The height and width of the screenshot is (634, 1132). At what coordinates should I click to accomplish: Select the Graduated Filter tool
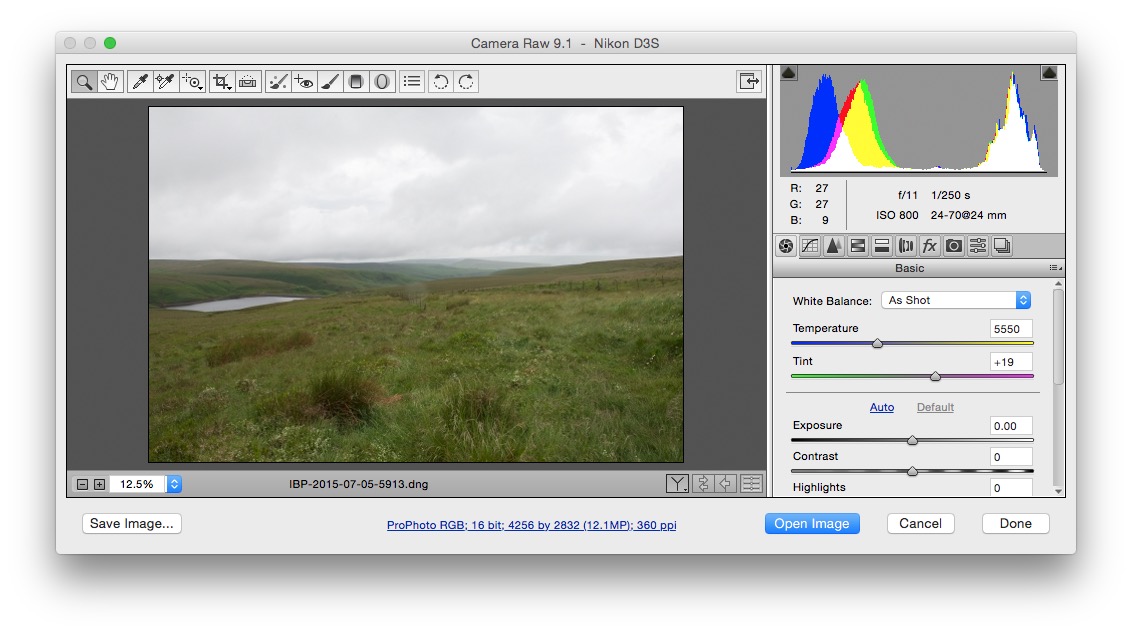[356, 82]
